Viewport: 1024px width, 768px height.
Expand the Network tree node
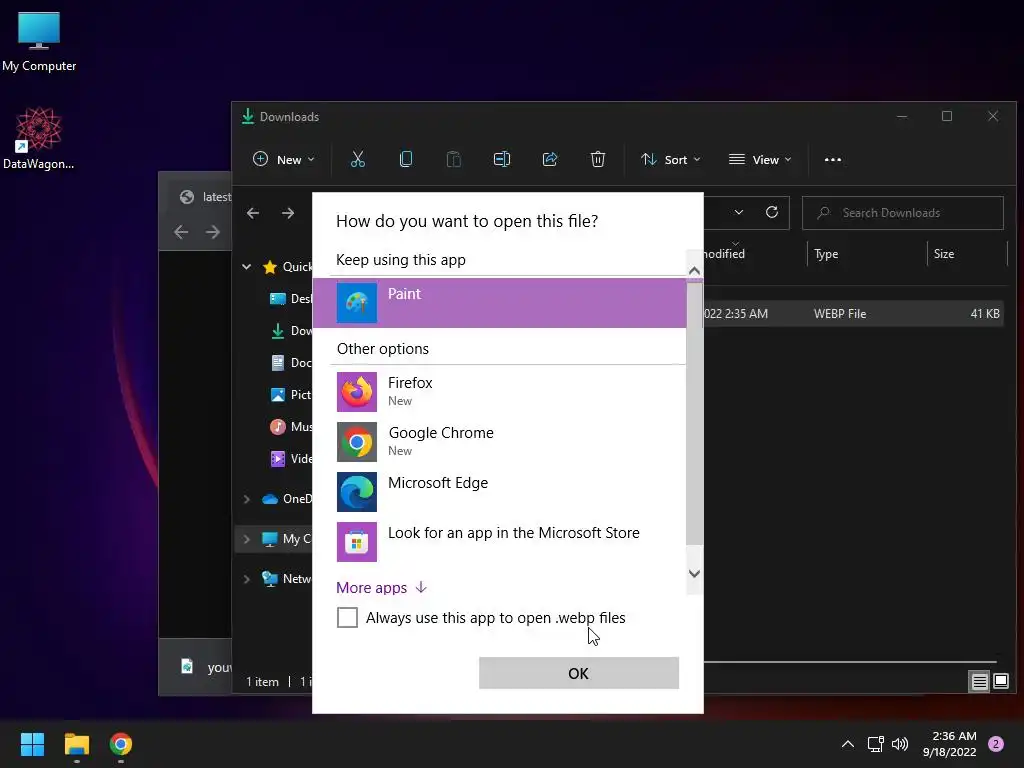click(x=247, y=579)
